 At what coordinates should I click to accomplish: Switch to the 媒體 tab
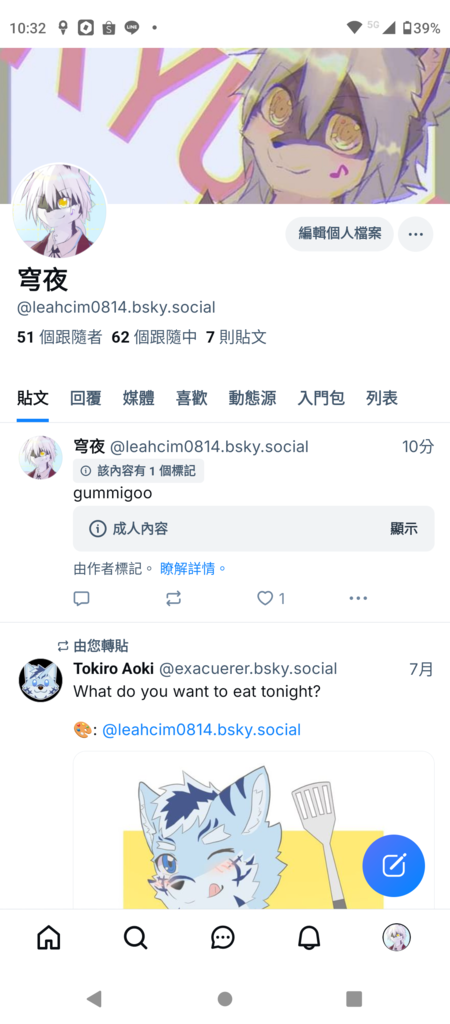click(x=138, y=398)
